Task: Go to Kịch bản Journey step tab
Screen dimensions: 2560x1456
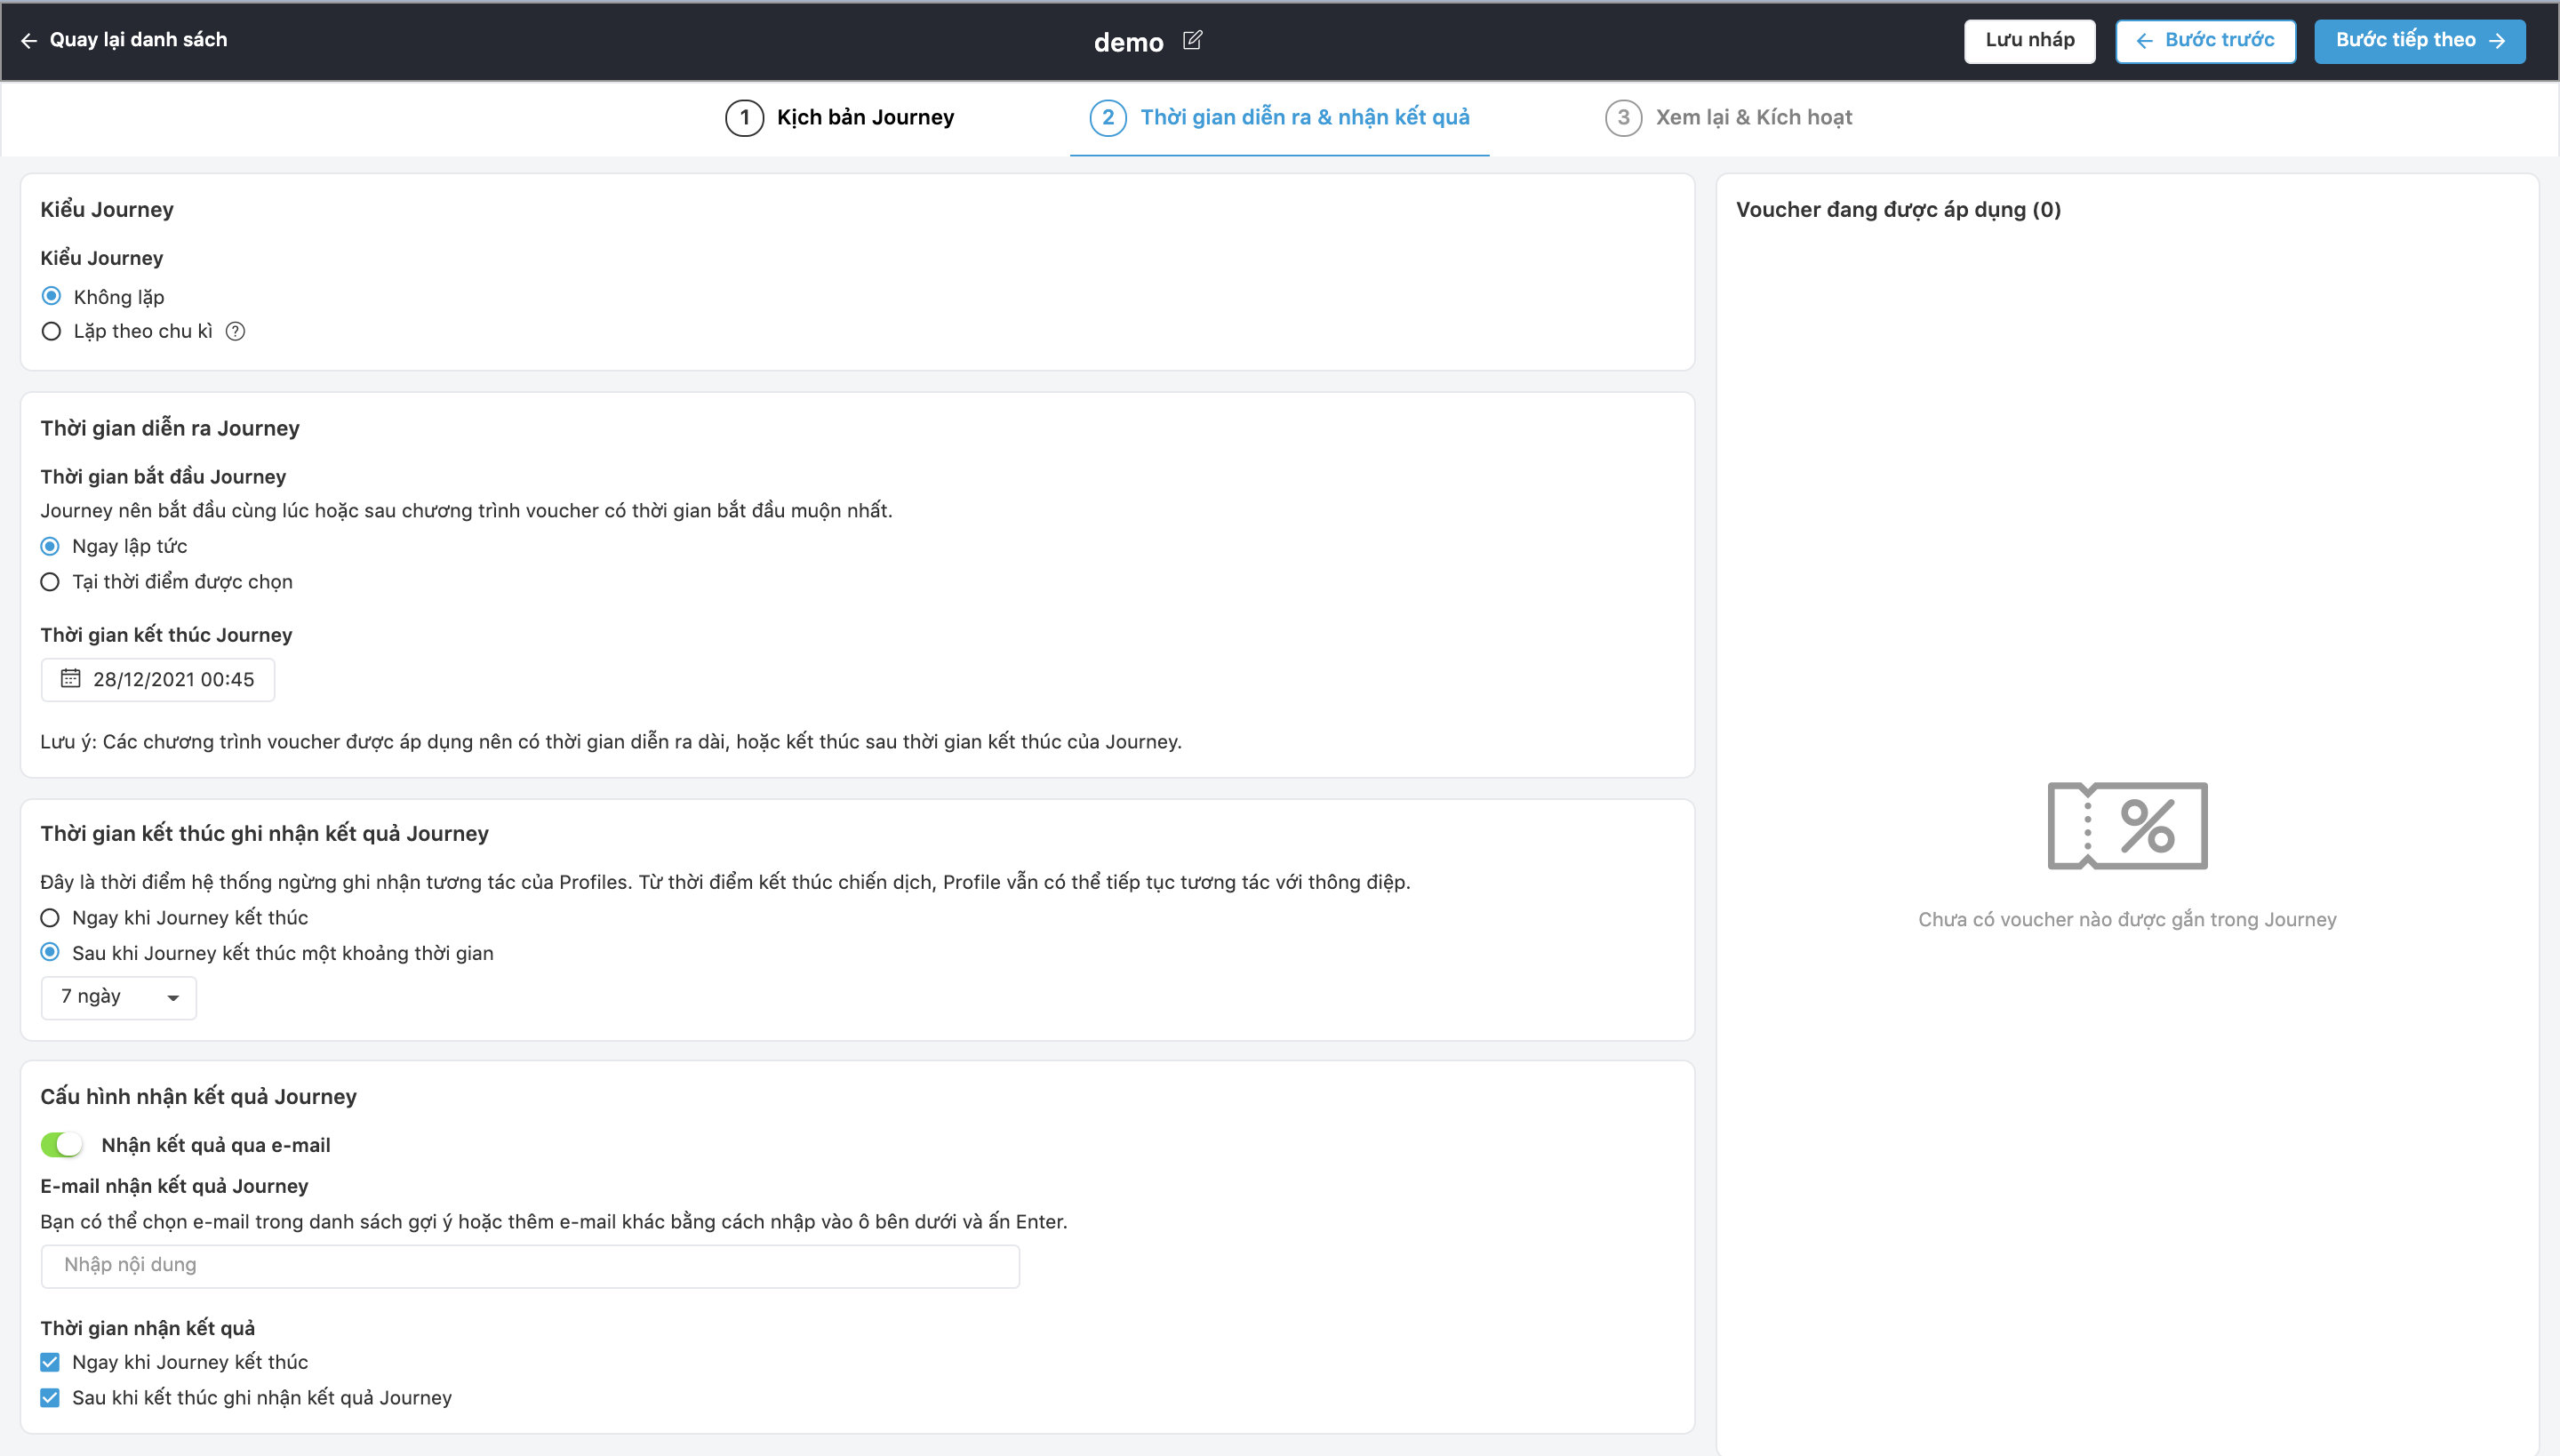Action: (x=865, y=118)
